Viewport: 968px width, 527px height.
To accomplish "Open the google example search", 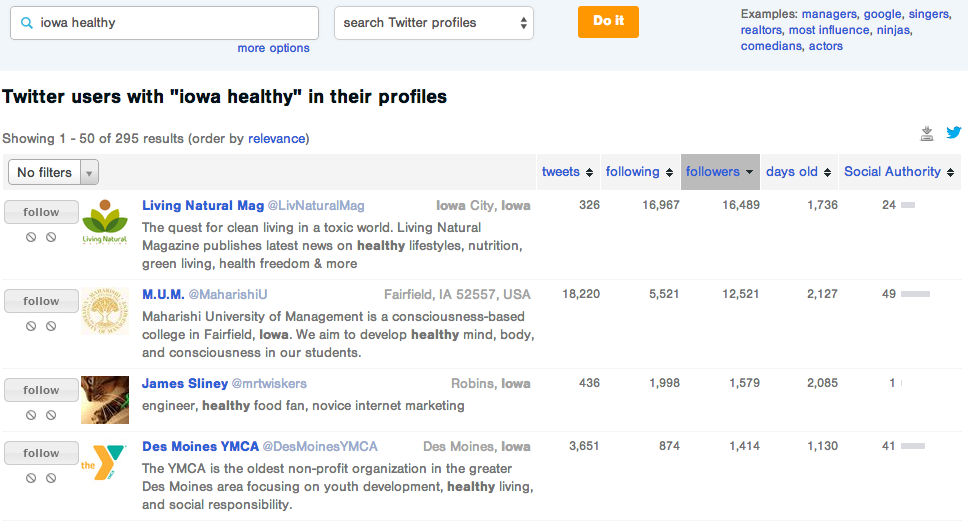I will pos(883,14).
